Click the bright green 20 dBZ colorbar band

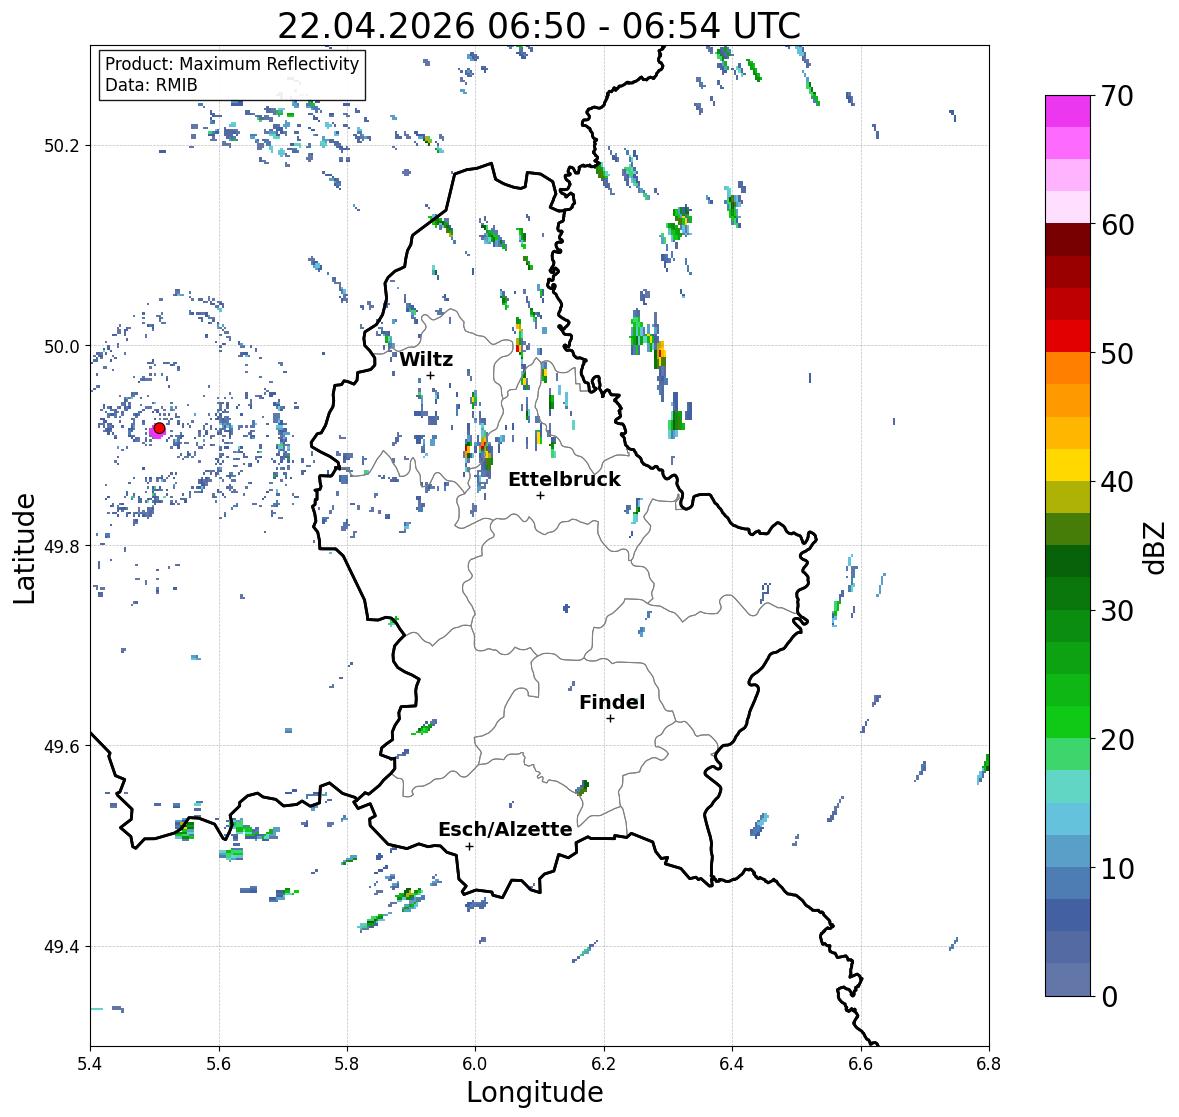pos(1068,722)
